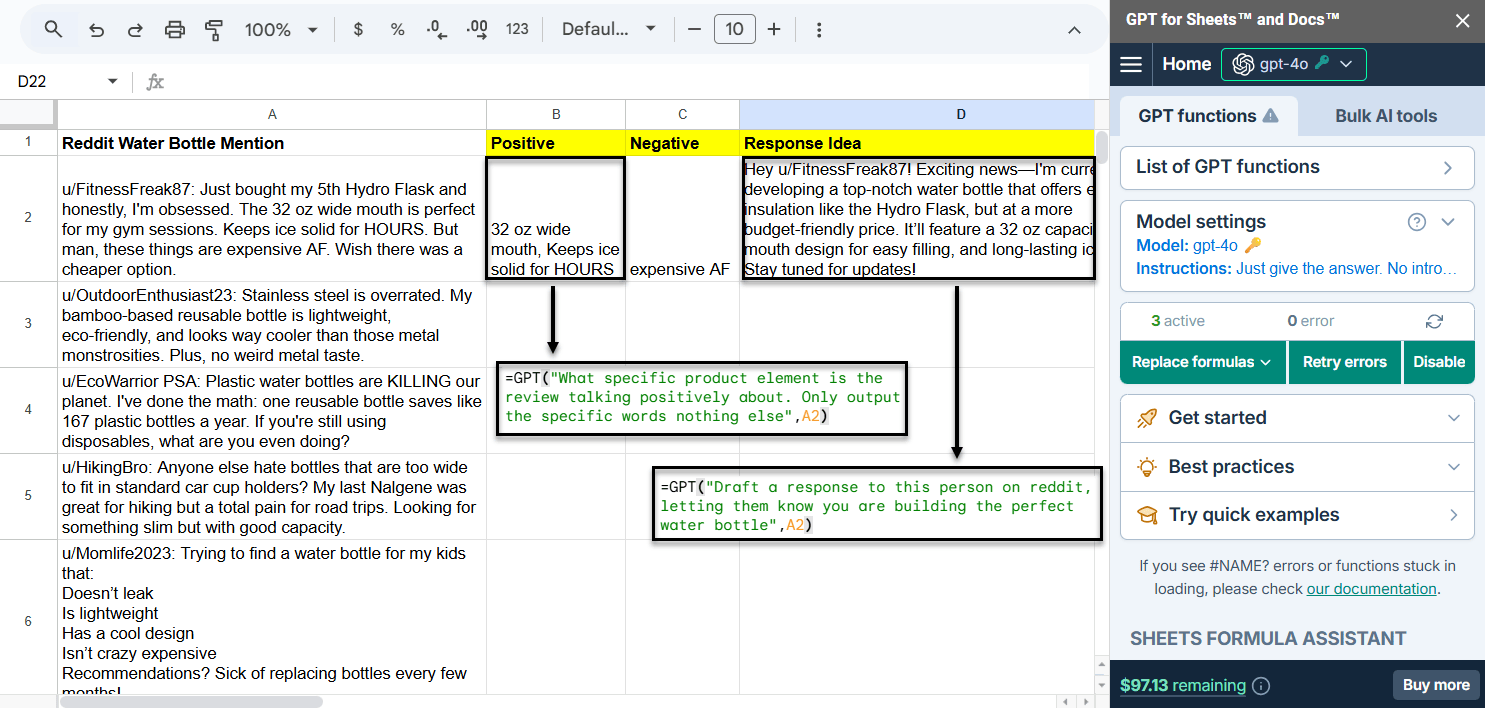The width and height of the screenshot is (1485, 708).
Task: Click the 'expensive AF' cell
Action: pyautogui.click(x=682, y=219)
